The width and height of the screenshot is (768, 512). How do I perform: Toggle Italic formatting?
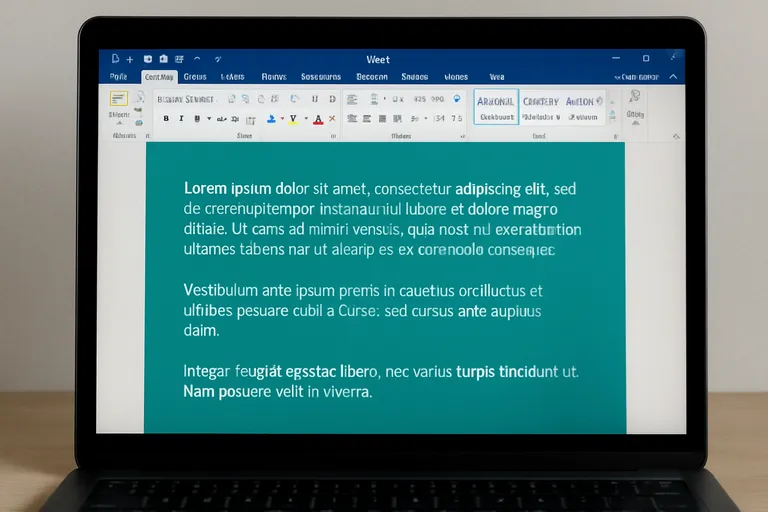[181, 119]
